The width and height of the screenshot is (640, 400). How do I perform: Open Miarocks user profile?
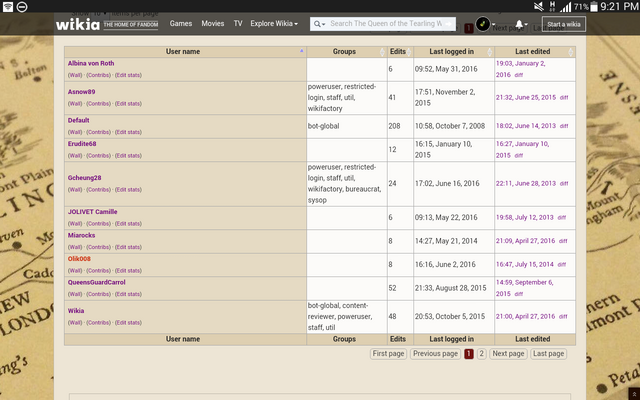(81, 236)
